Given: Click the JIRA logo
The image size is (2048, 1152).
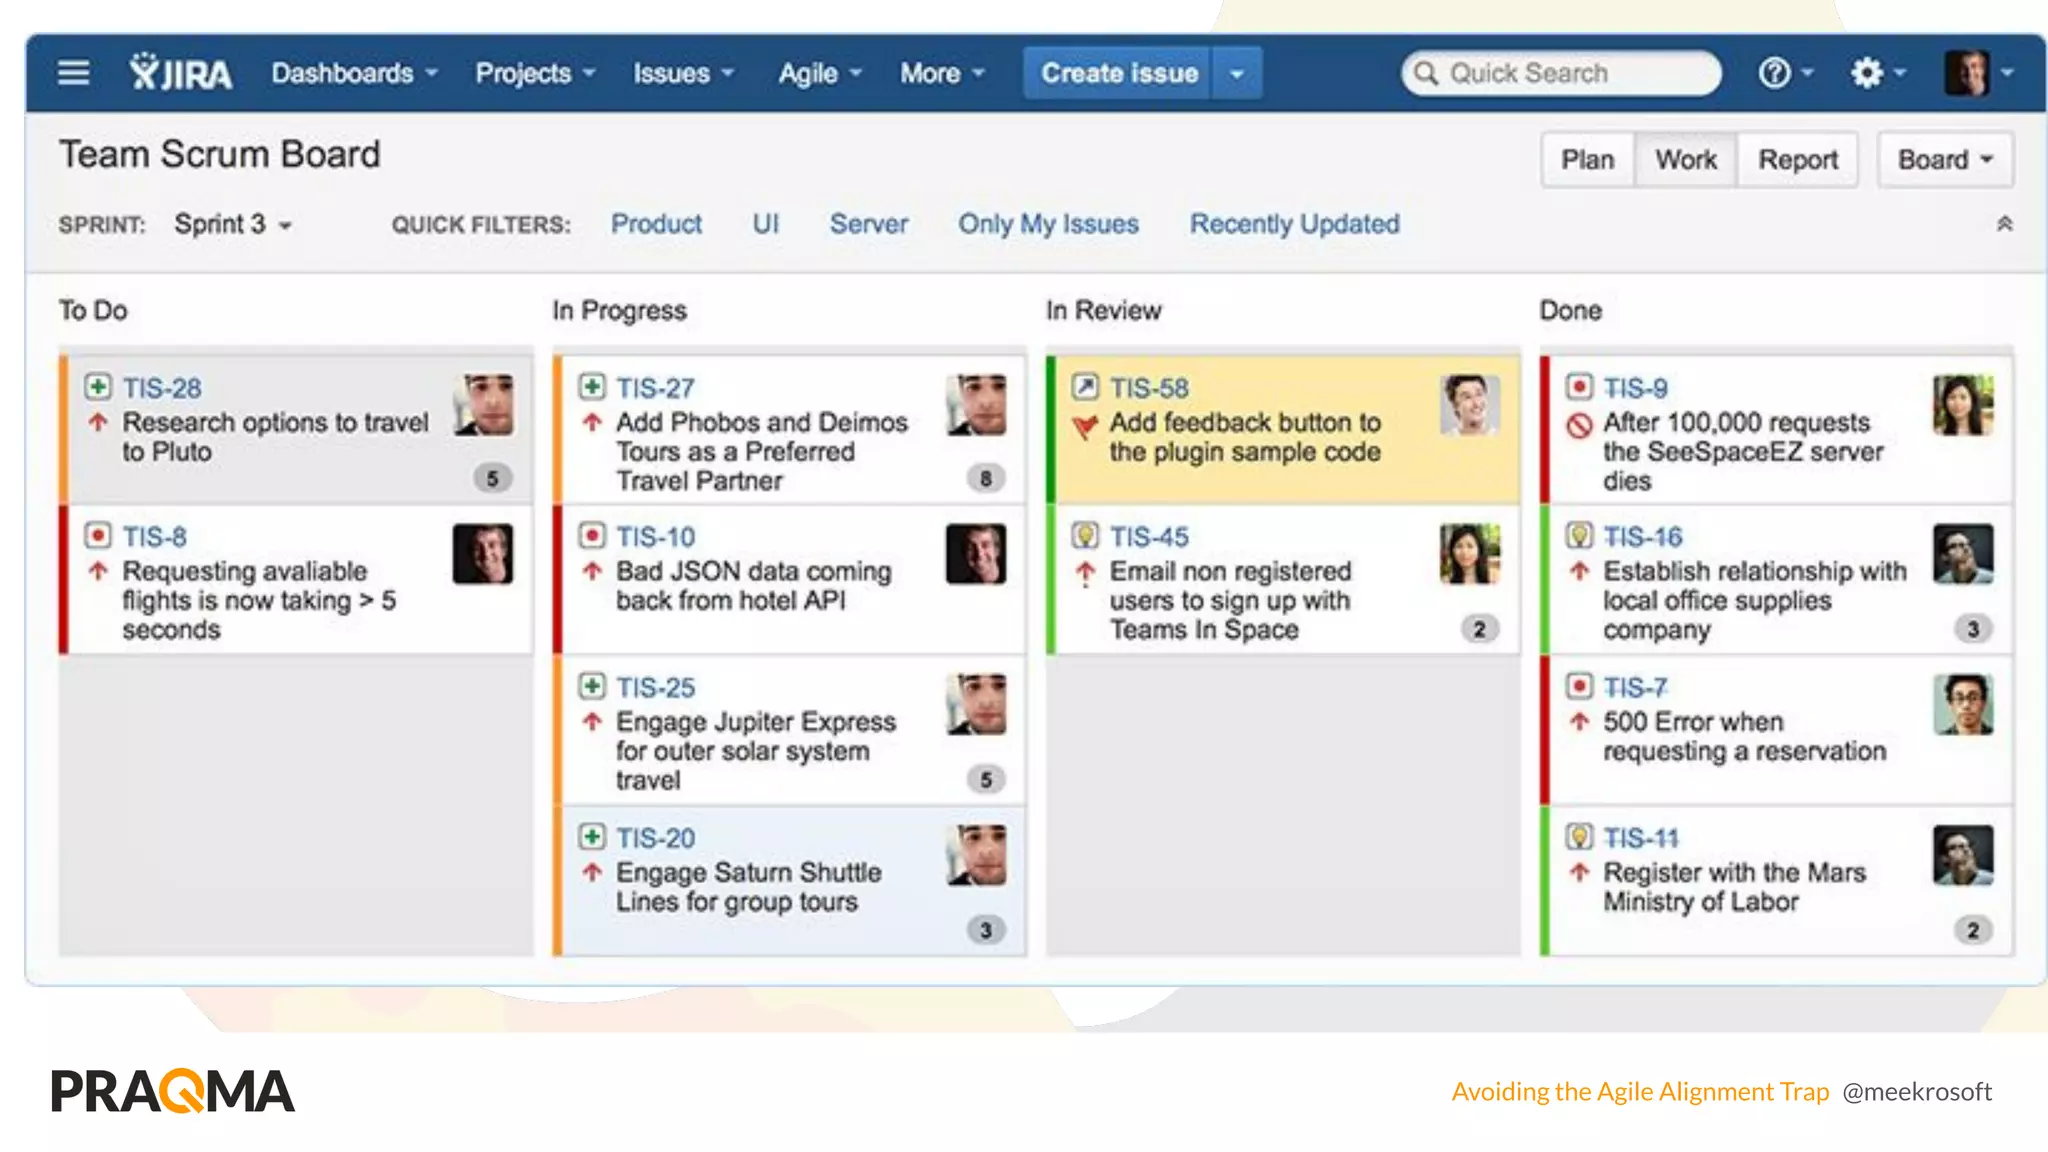Looking at the screenshot, I should [x=181, y=73].
